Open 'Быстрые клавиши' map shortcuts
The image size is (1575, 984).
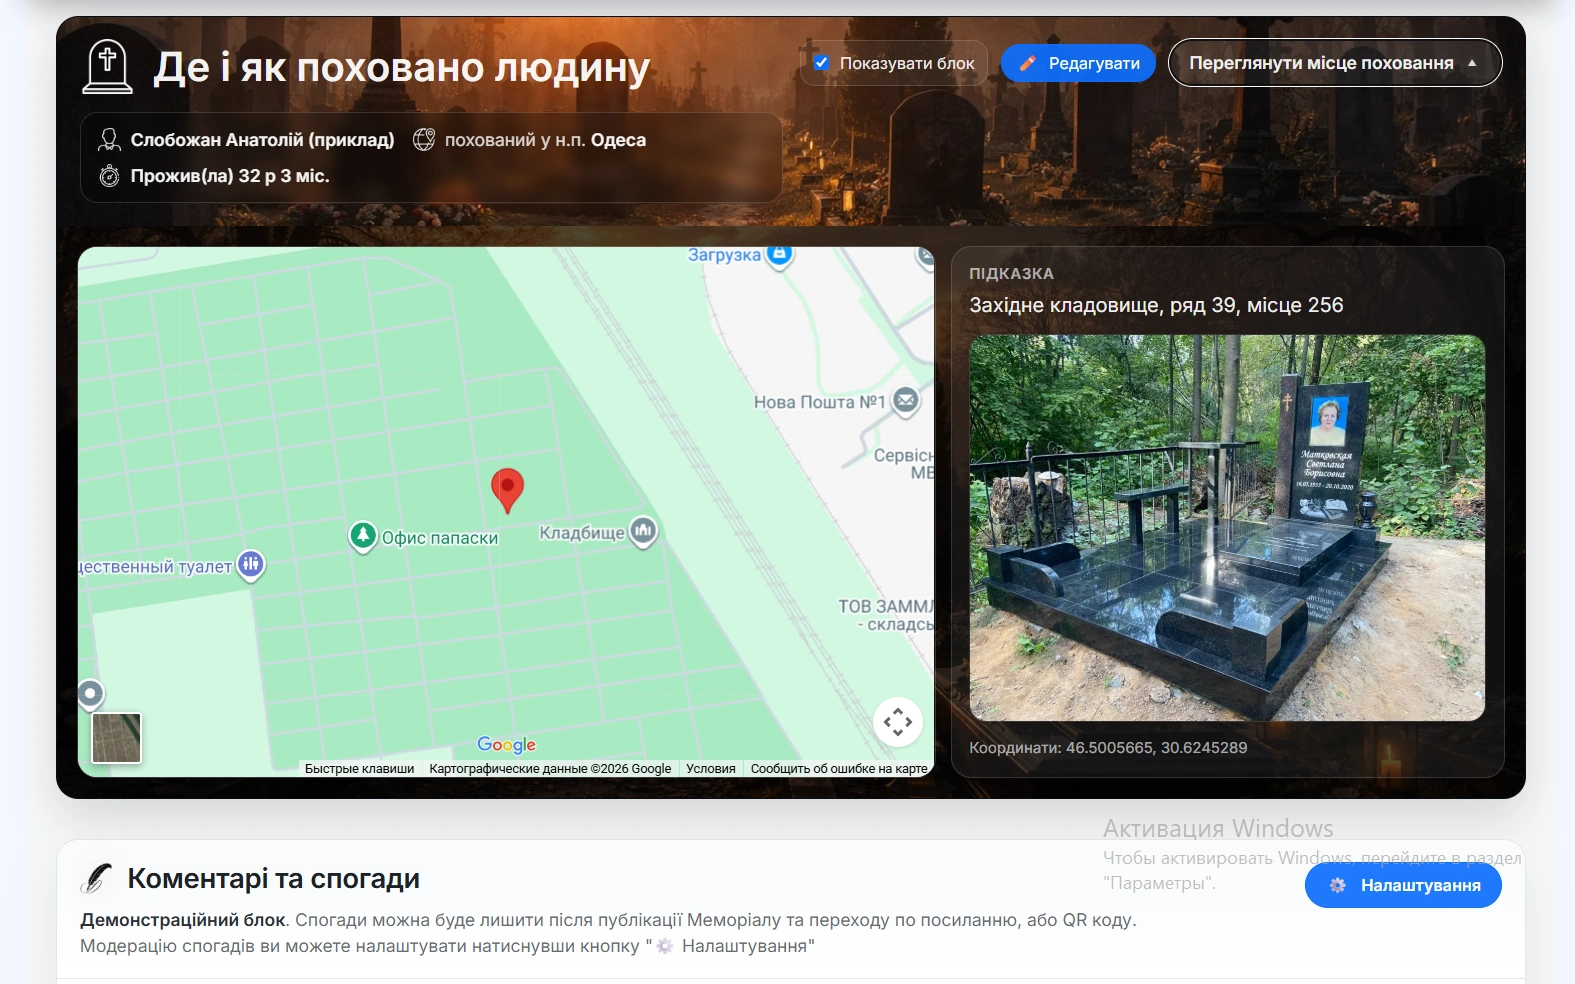pos(359,769)
